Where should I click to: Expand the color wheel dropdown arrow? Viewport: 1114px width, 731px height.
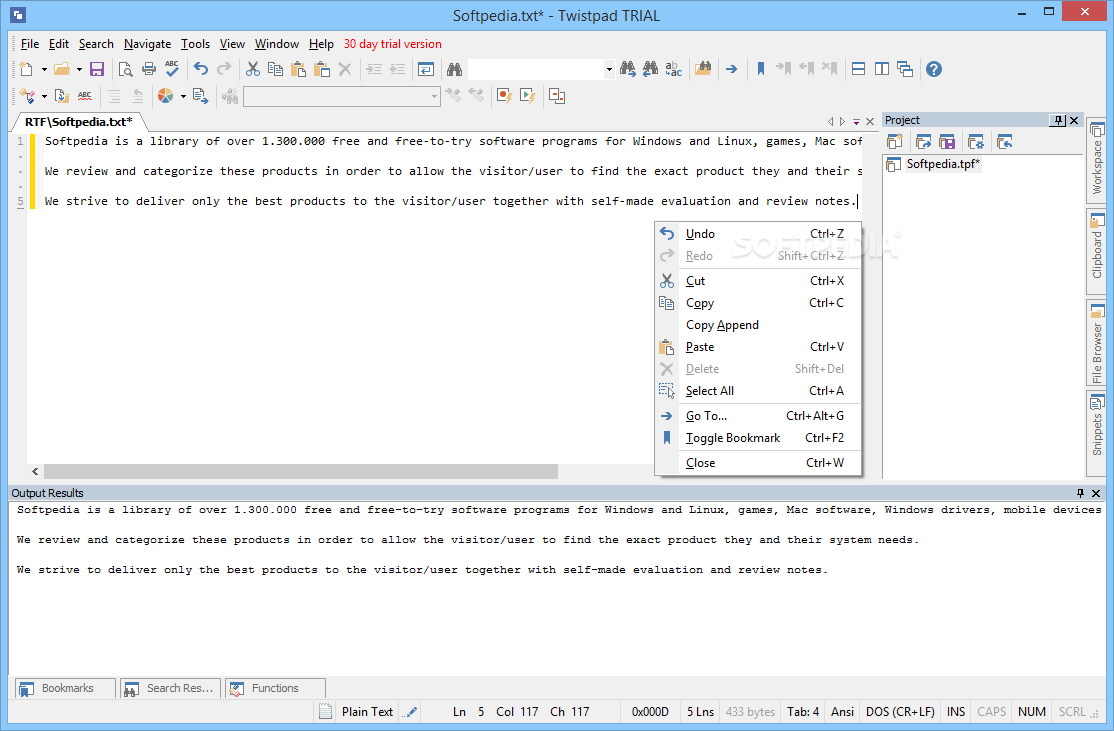[183, 97]
